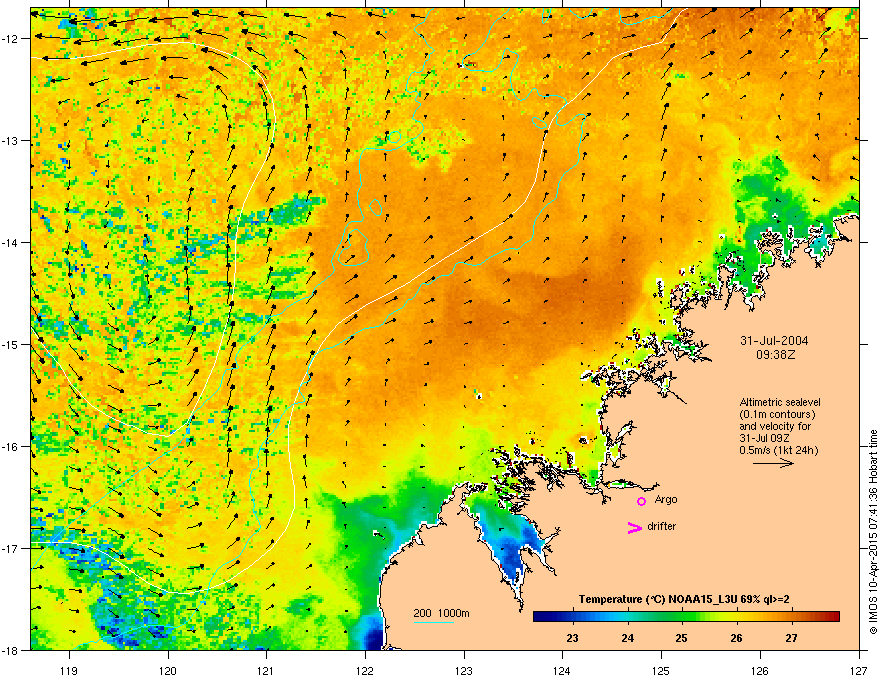Click longitude label 121
The height and width of the screenshot is (680, 880).
[266, 671]
